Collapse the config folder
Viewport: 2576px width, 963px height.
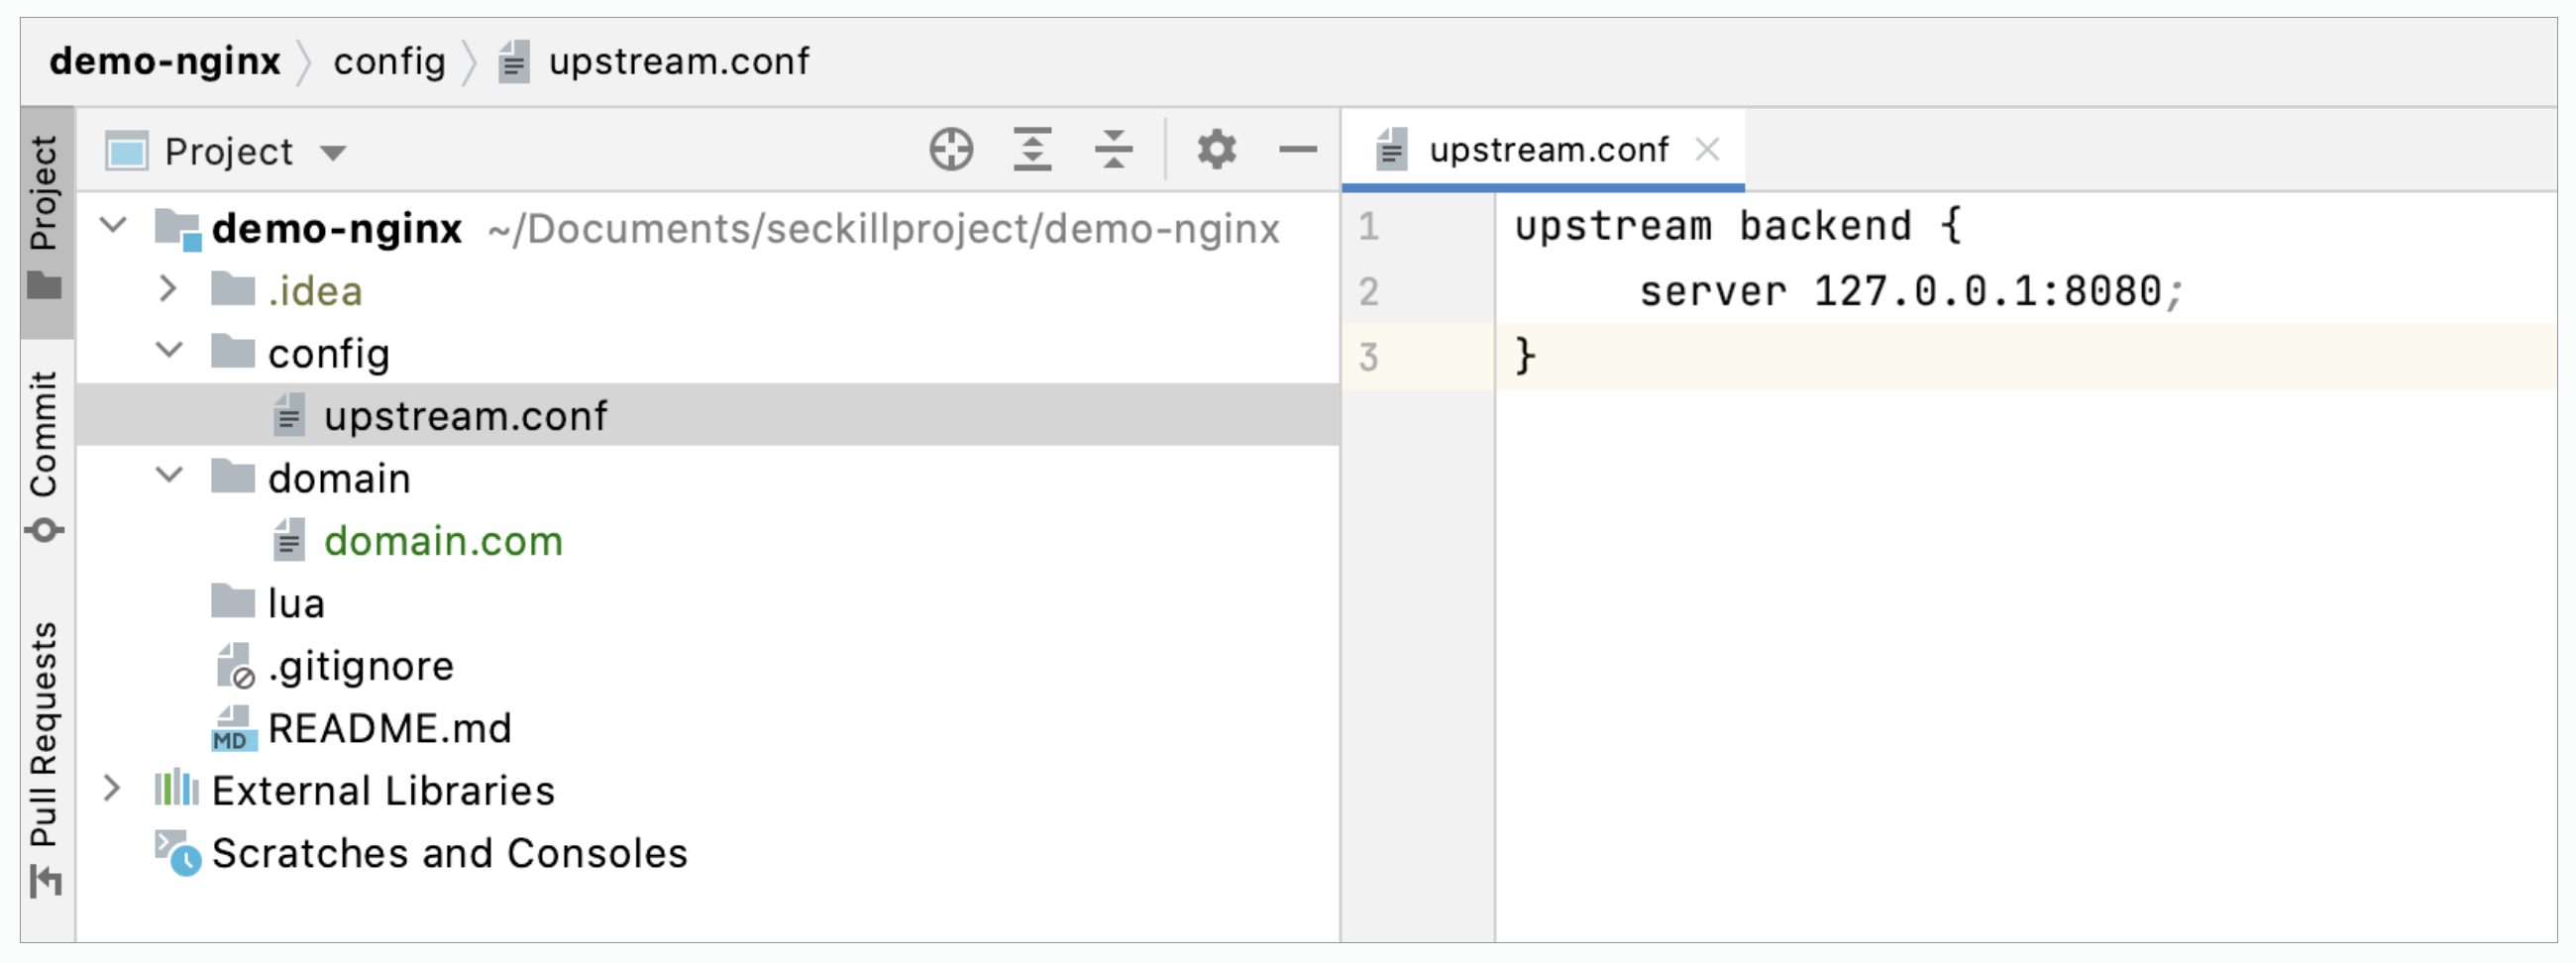[x=169, y=351]
